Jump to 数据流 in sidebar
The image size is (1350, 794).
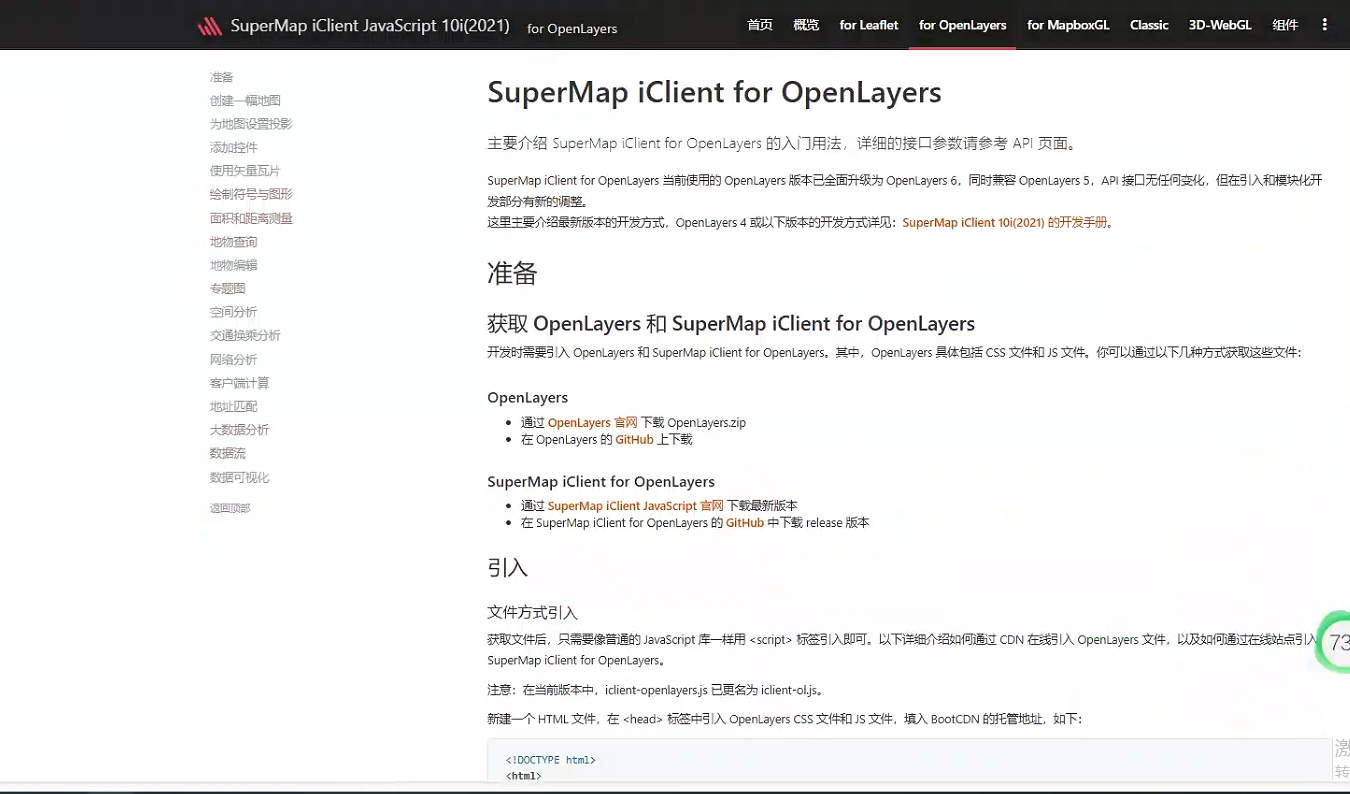click(x=228, y=453)
